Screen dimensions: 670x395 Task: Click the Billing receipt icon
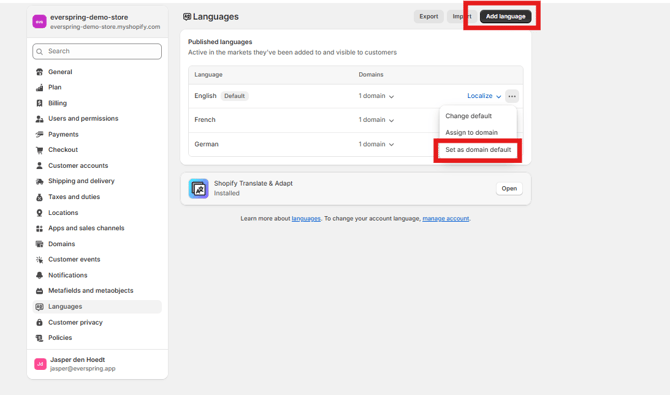click(39, 103)
